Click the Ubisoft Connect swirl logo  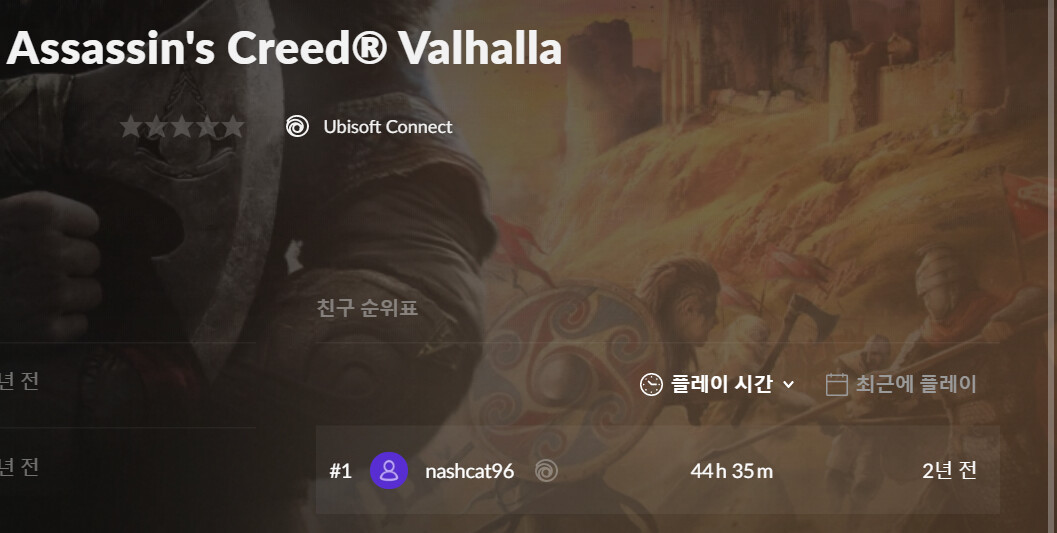pos(297,127)
